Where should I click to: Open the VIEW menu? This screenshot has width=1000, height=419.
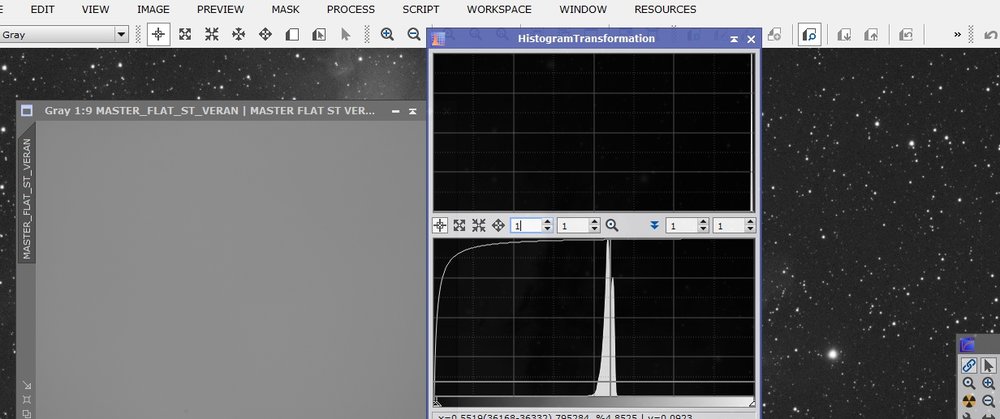pyautogui.click(x=96, y=10)
